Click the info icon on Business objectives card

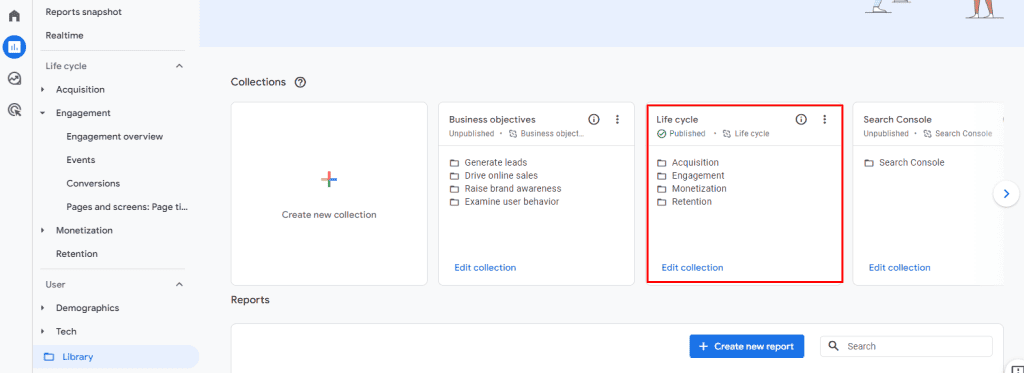(594, 120)
